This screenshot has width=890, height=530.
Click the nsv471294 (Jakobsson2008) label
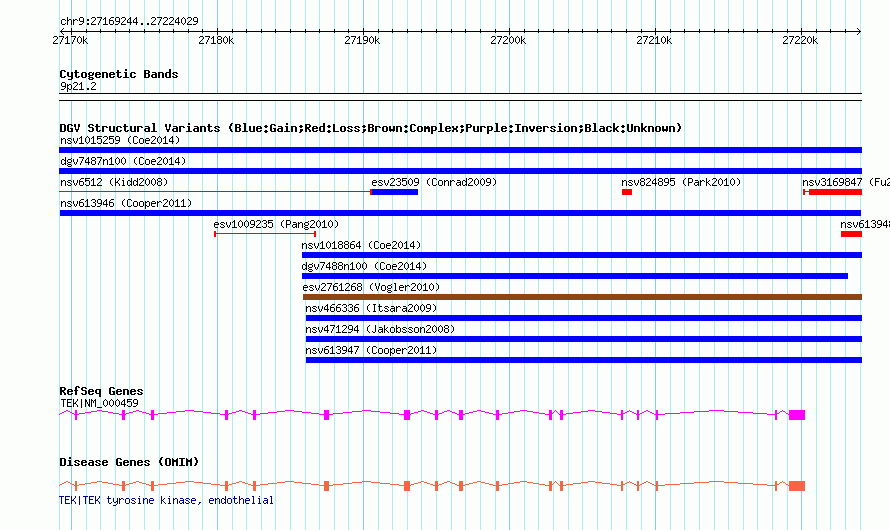click(x=380, y=329)
